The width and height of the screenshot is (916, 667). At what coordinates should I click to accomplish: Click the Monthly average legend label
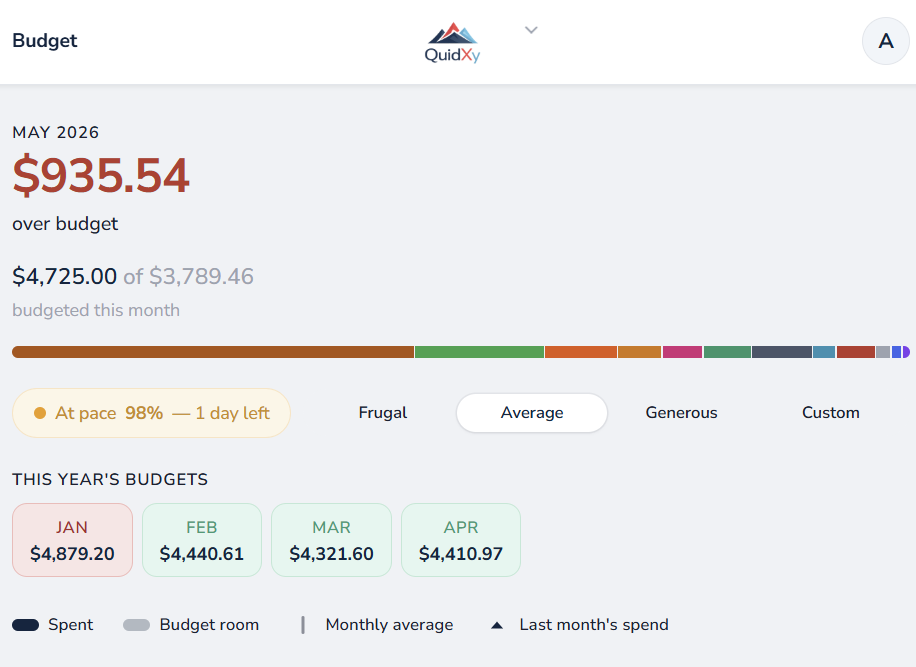[x=390, y=625]
